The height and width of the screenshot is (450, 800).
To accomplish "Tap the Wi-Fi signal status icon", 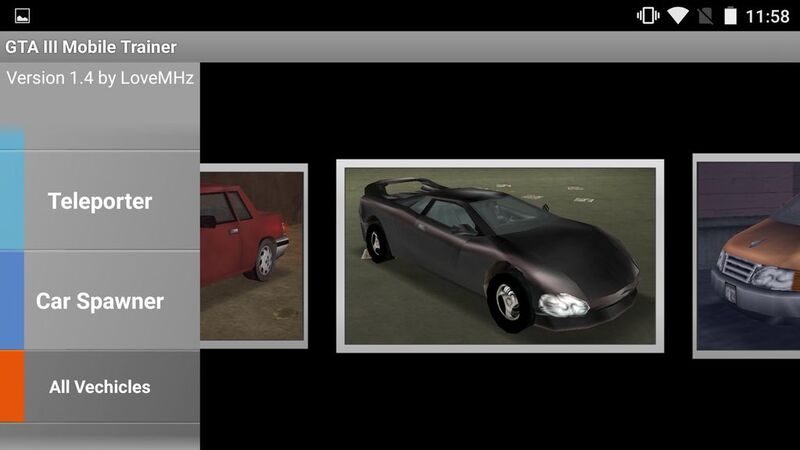I will [678, 16].
